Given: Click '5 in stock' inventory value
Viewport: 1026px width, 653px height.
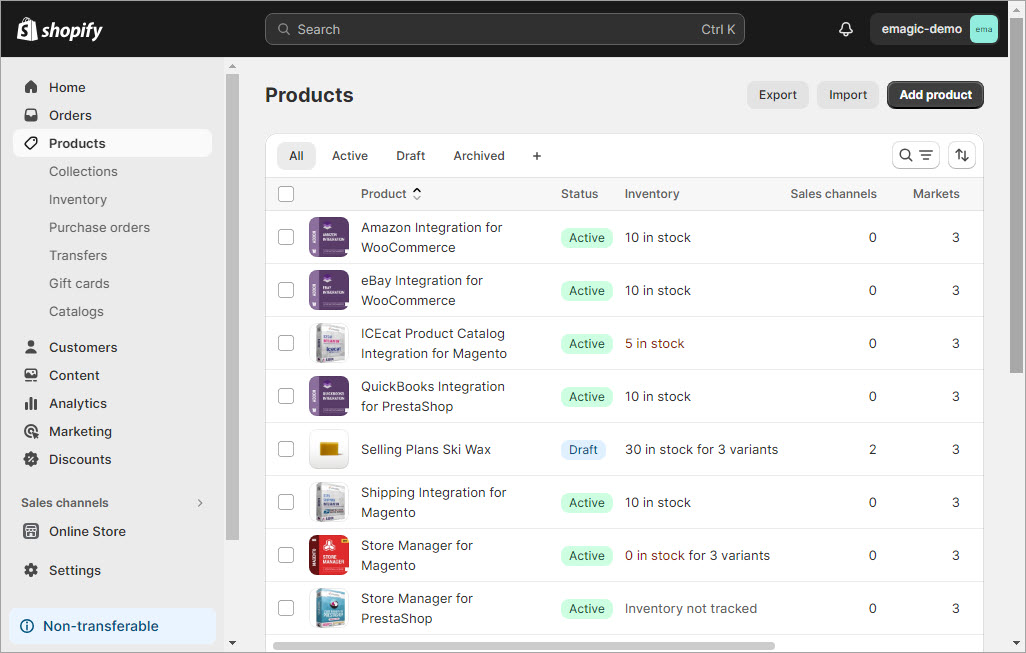Looking at the screenshot, I should [x=654, y=344].
